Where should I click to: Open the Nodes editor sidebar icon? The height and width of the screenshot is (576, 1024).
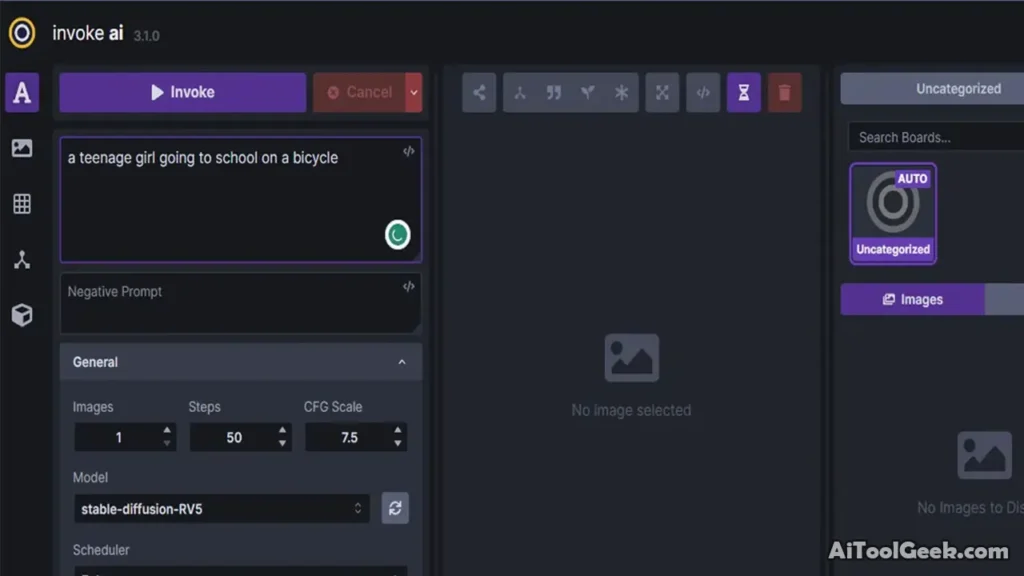click(x=22, y=260)
